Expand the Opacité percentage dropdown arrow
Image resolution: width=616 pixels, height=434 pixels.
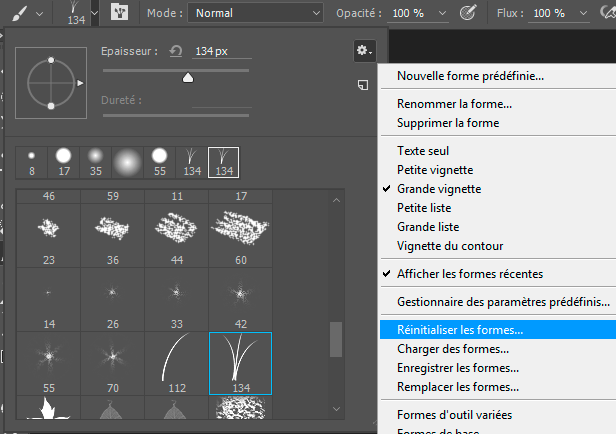[441, 14]
